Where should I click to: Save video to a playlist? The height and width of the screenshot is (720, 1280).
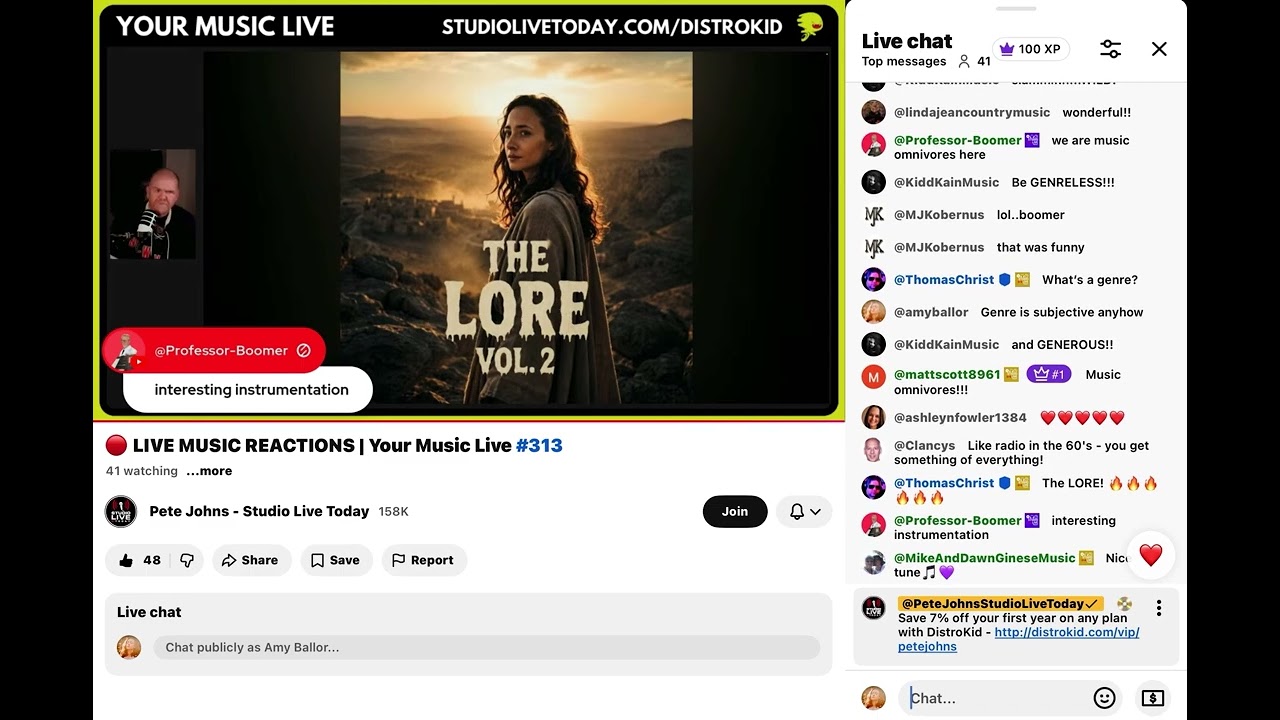click(336, 560)
